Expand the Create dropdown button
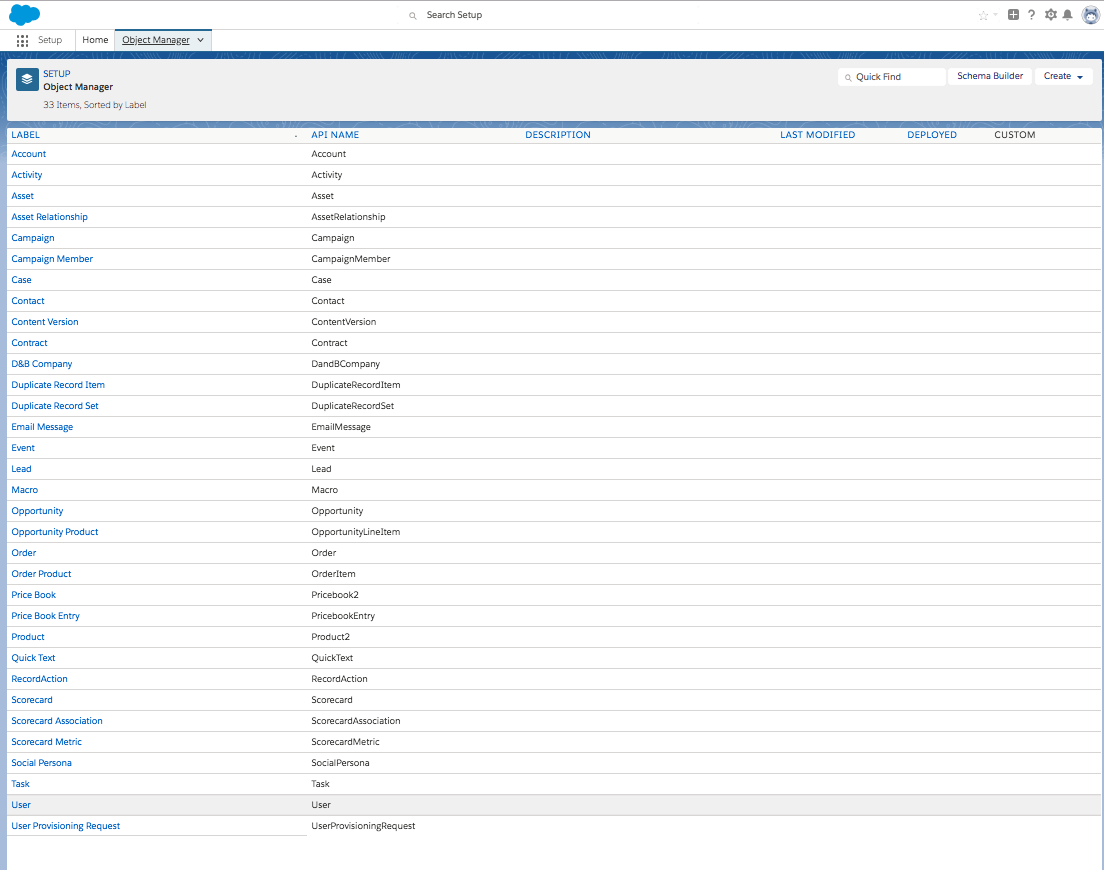Screen dimensions: 1104x870 point(1063,76)
